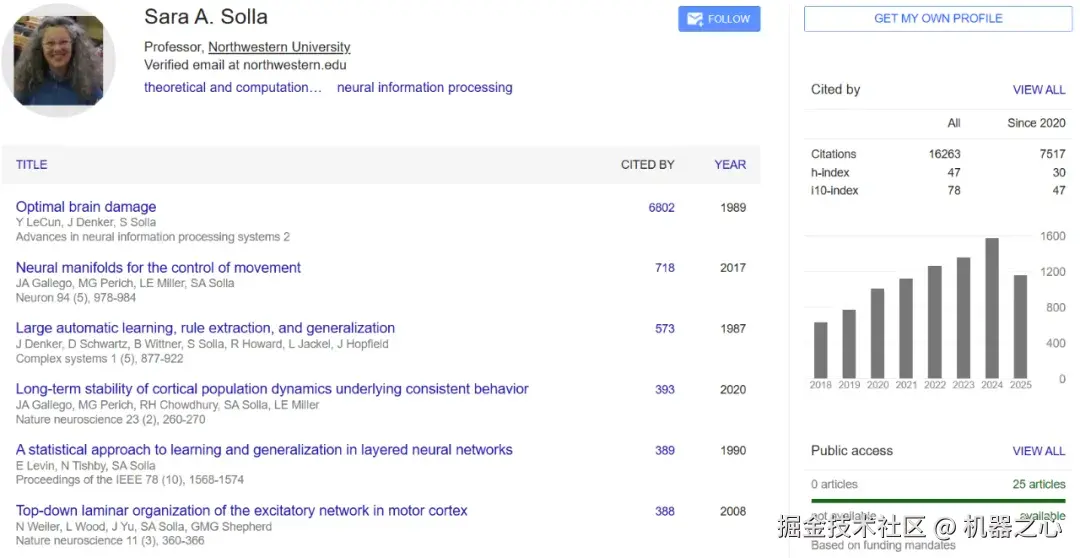Click the GET MY OWN PROFILE button
The image size is (1080, 558).
(x=938, y=19)
